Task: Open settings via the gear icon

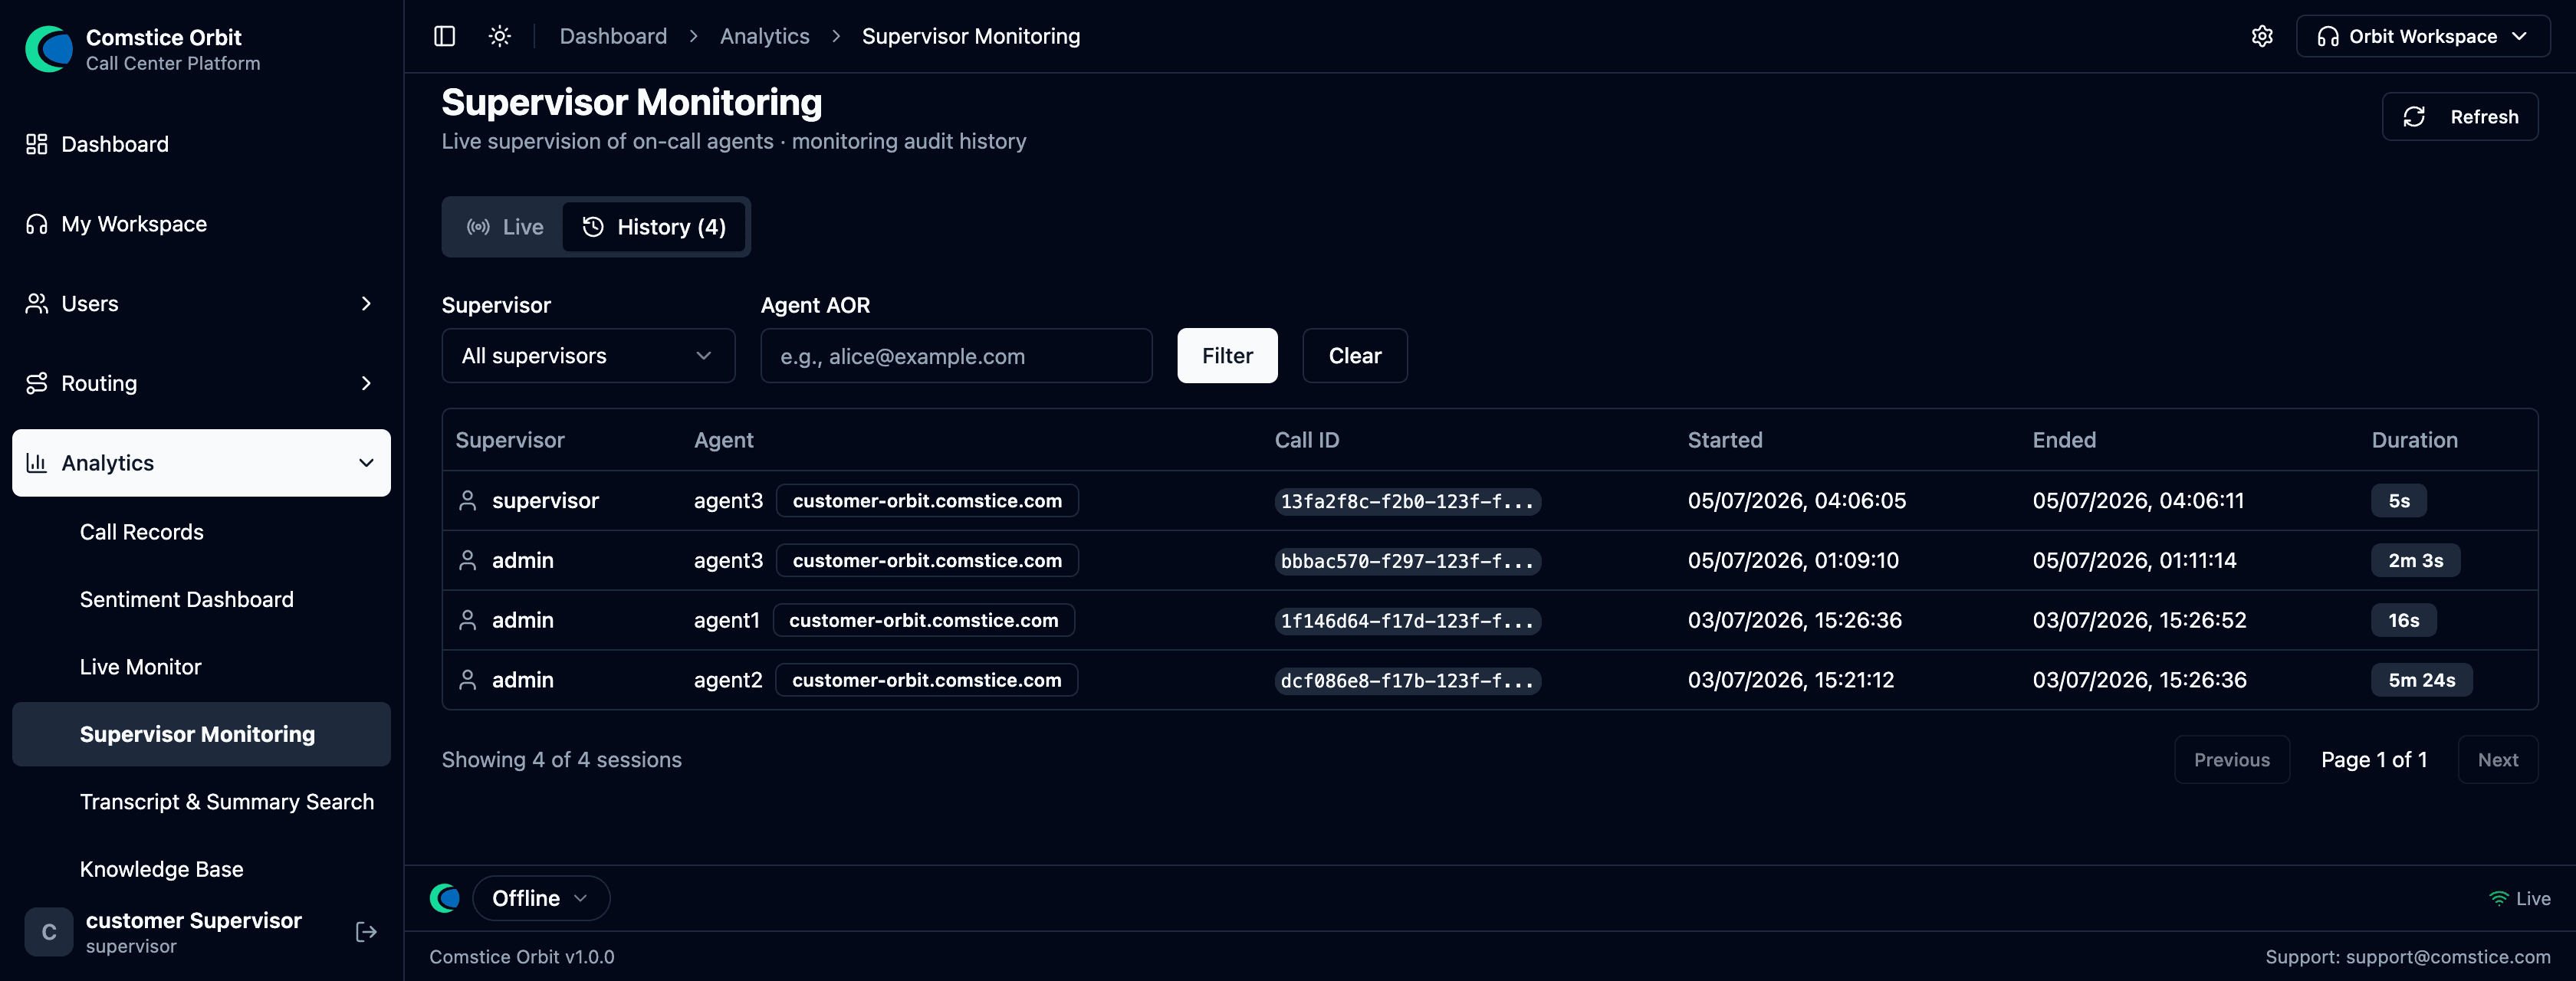Action: (x=2262, y=36)
